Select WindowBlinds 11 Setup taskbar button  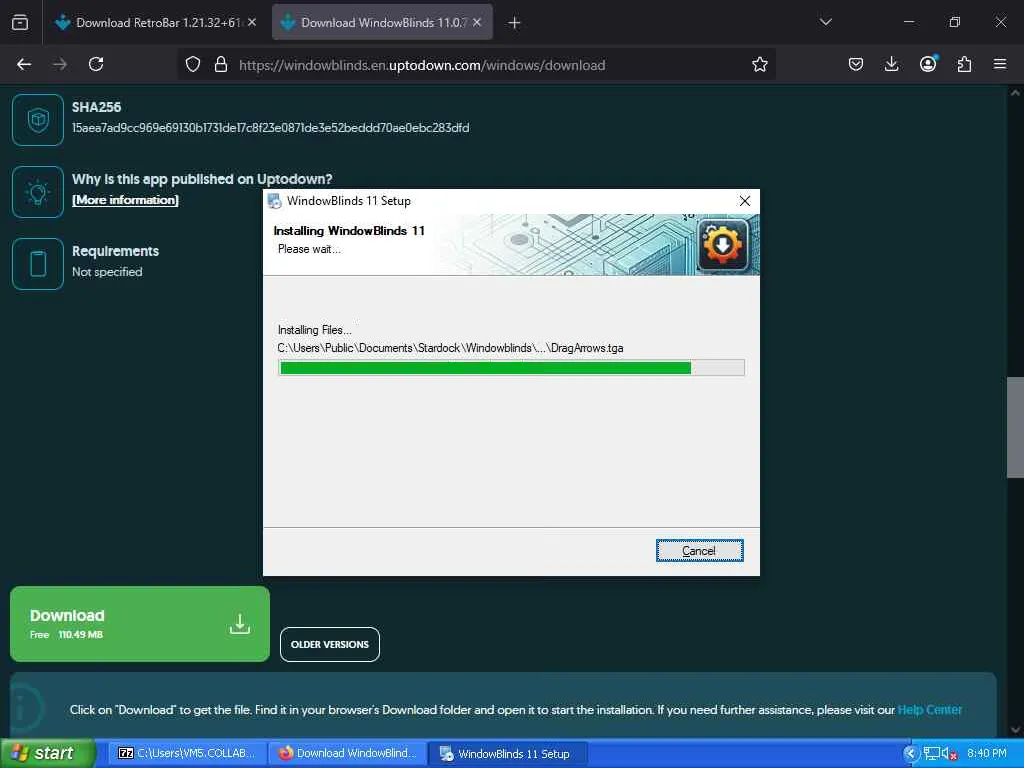[508, 754]
